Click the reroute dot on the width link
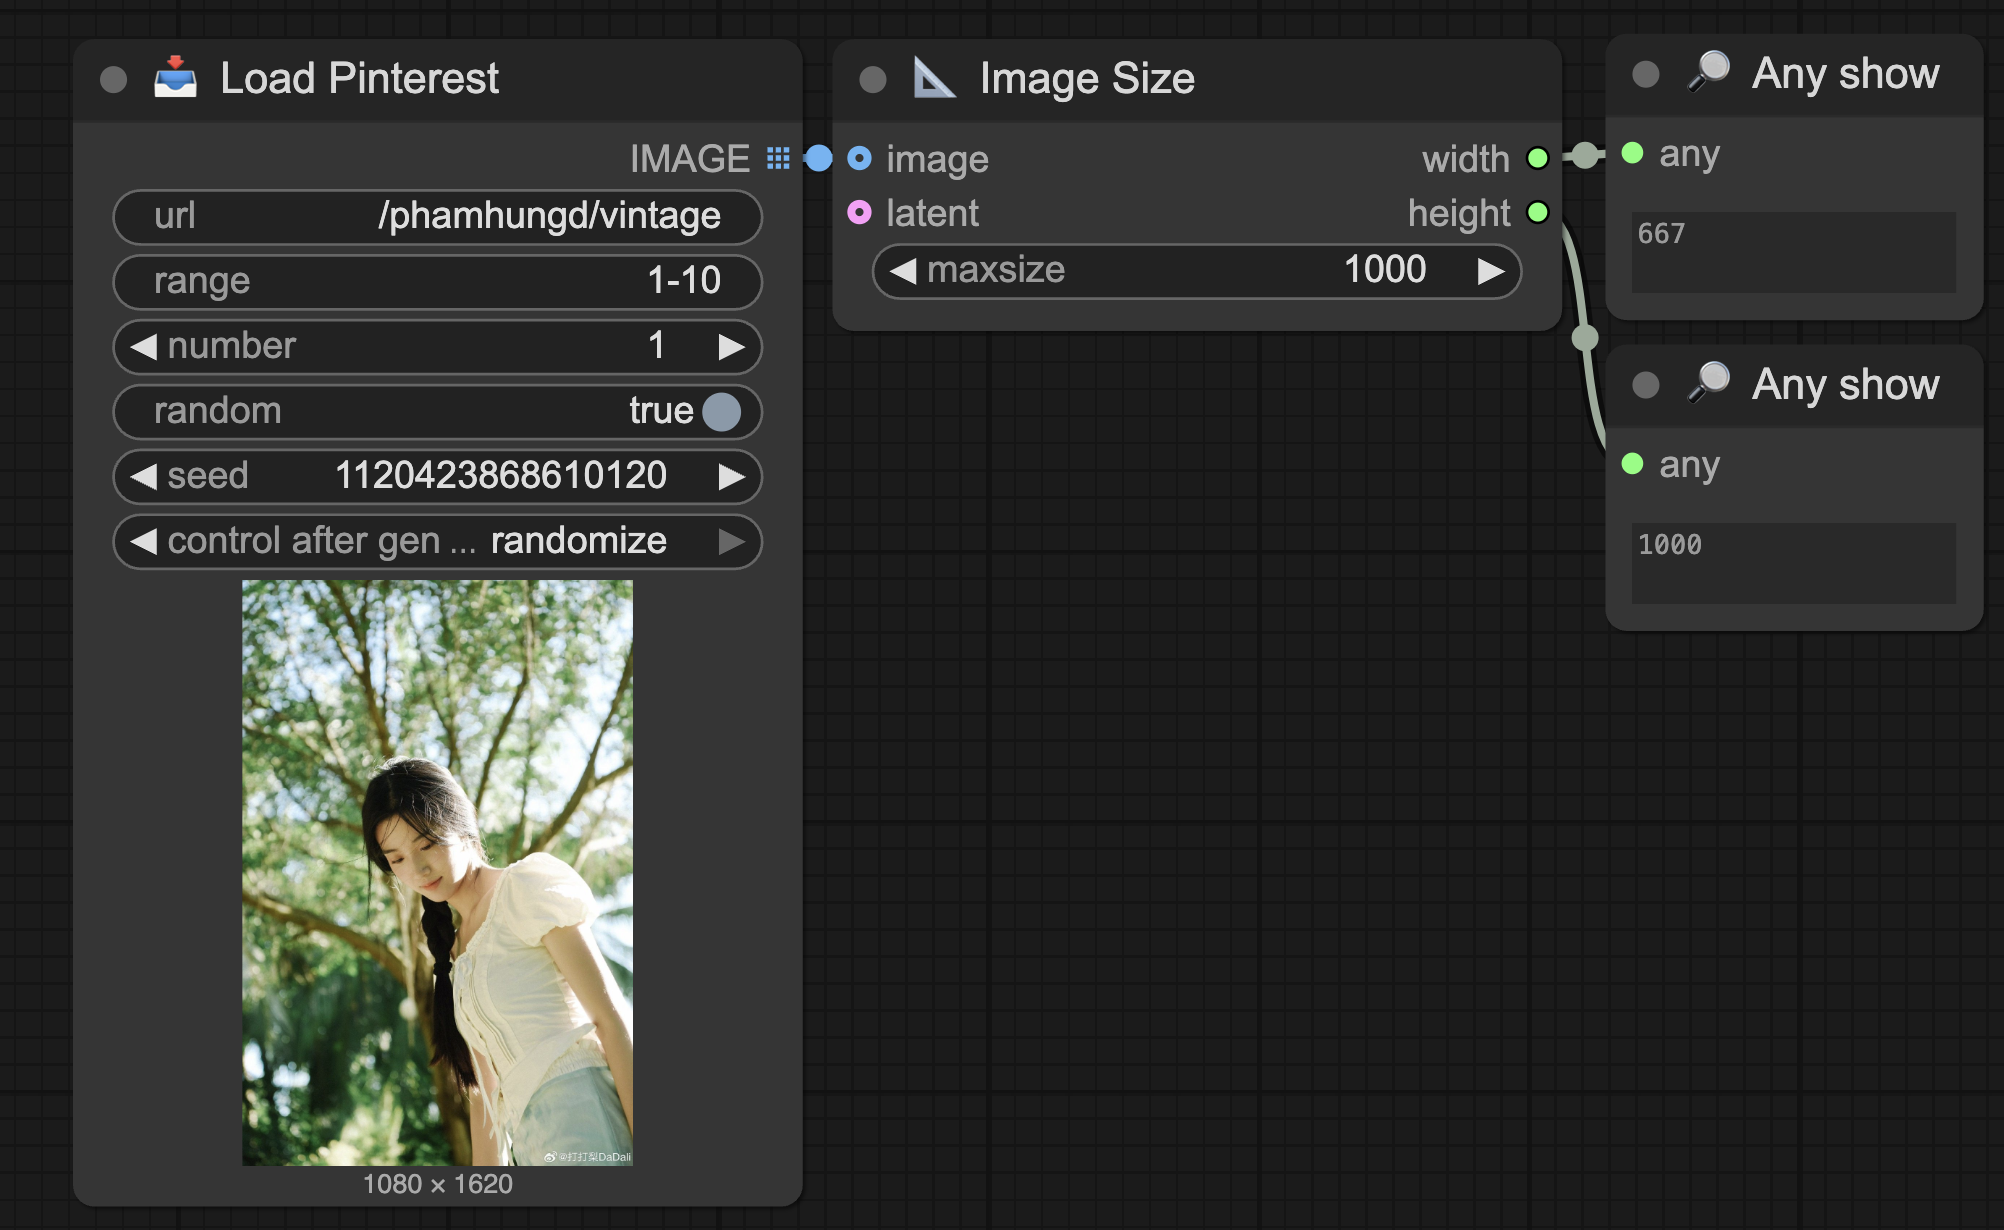Screen dimensions: 2004x1230 coord(1585,155)
